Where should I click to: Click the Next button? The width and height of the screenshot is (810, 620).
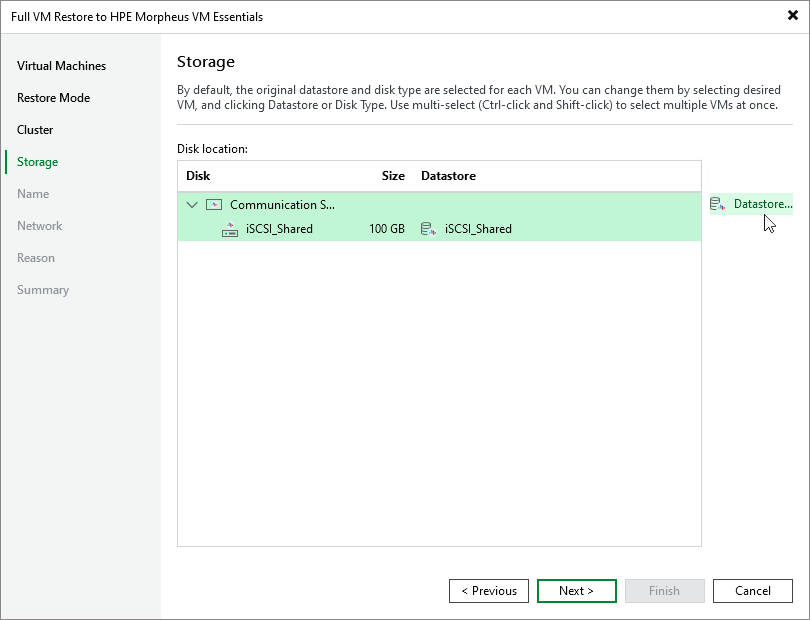tap(576, 590)
